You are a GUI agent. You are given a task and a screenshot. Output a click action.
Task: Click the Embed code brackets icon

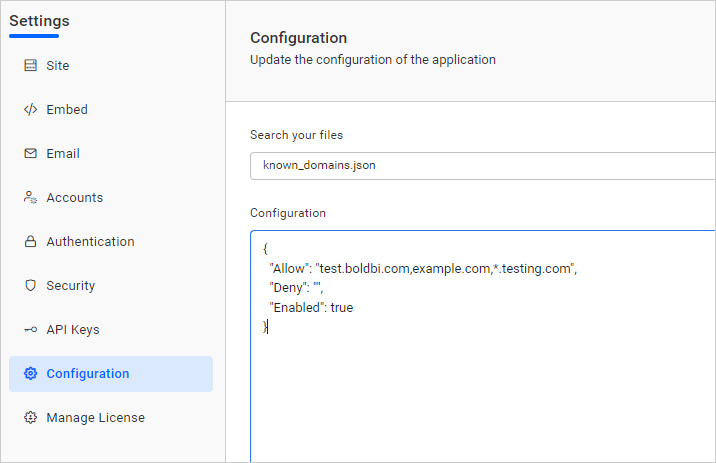click(x=31, y=110)
